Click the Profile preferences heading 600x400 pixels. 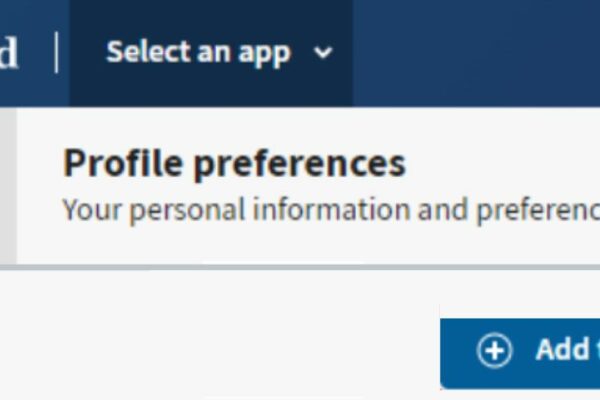point(234,163)
